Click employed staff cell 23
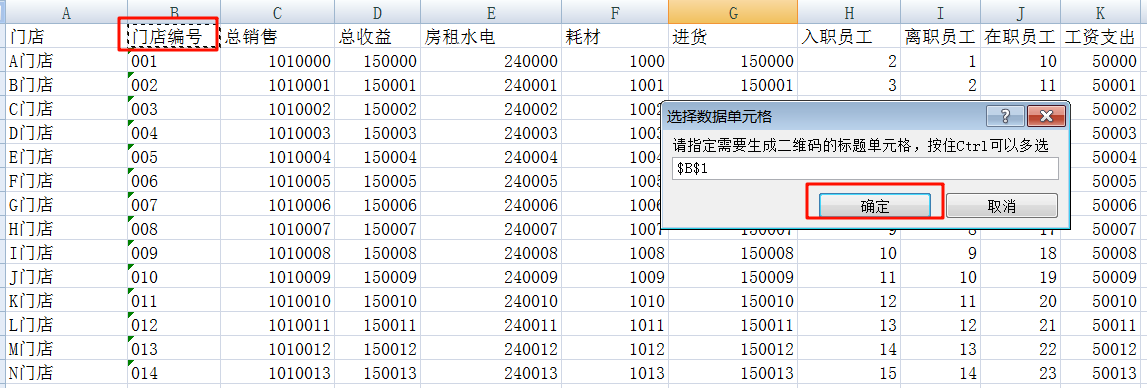 (x=1020, y=373)
